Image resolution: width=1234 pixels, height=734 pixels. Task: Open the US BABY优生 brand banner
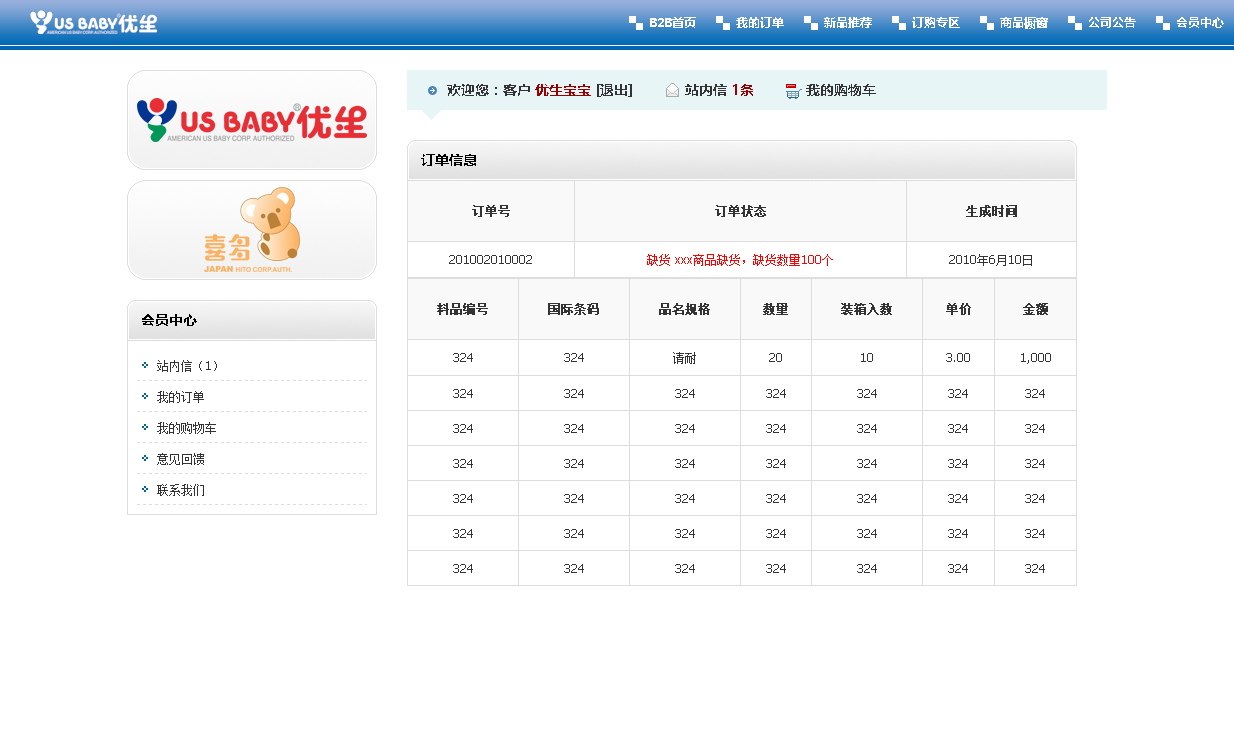[x=252, y=120]
